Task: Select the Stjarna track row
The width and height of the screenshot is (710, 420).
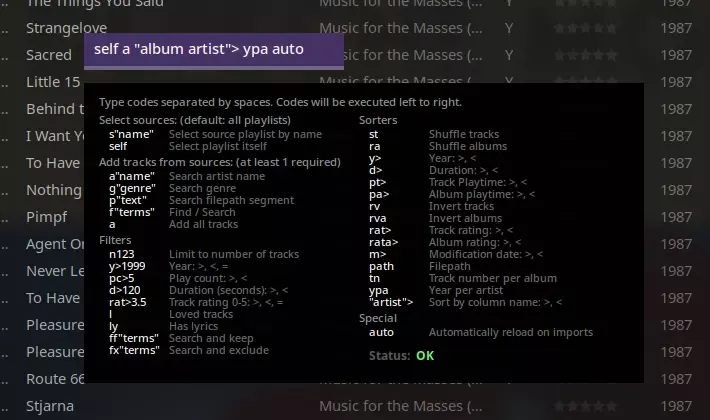Action: pos(355,406)
